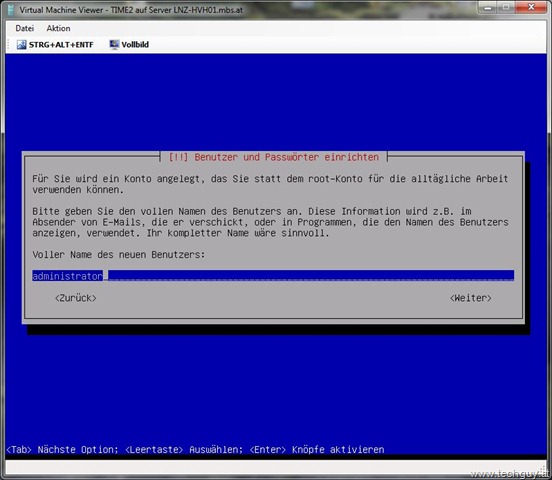
Task: Send STRG+ALT+ENTF via its text label
Action: pos(61,45)
